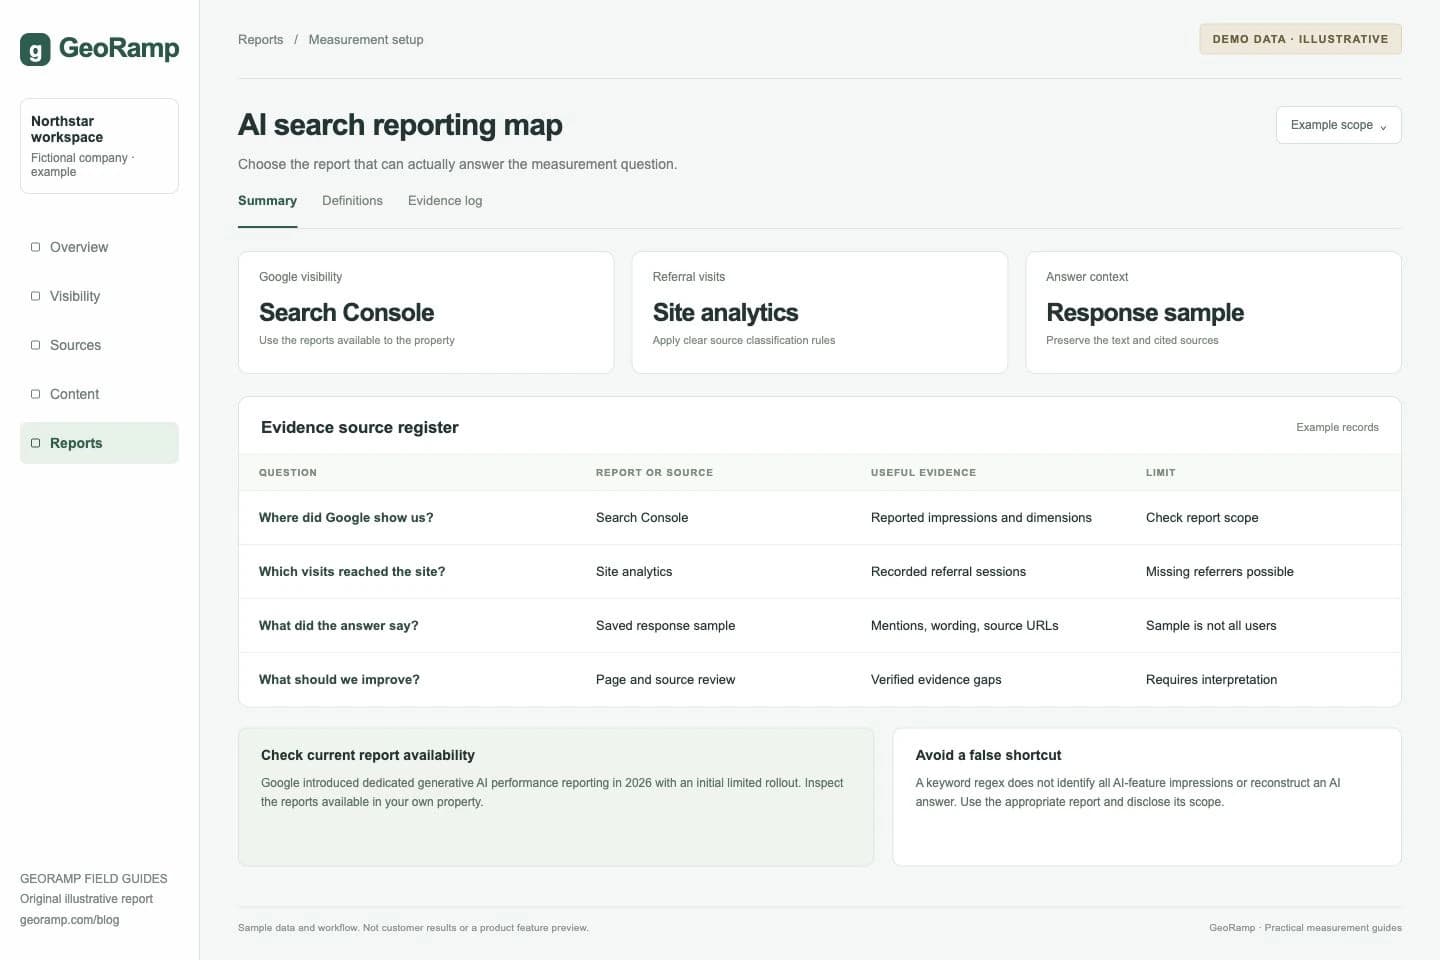Click 'Mentions, wording, source URLs' cell
1440x960 pixels.
pos(964,626)
